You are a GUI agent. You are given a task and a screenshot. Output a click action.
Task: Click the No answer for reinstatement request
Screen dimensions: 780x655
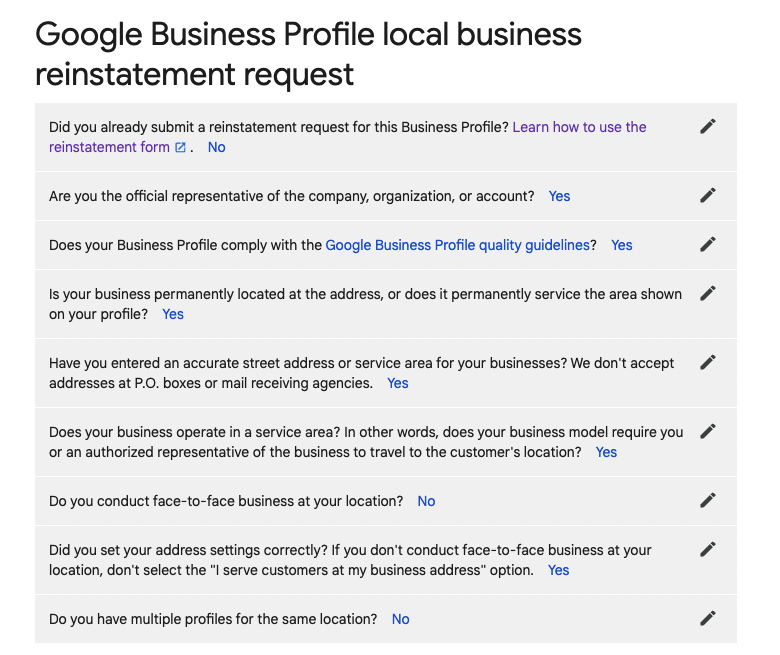click(216, 147)
